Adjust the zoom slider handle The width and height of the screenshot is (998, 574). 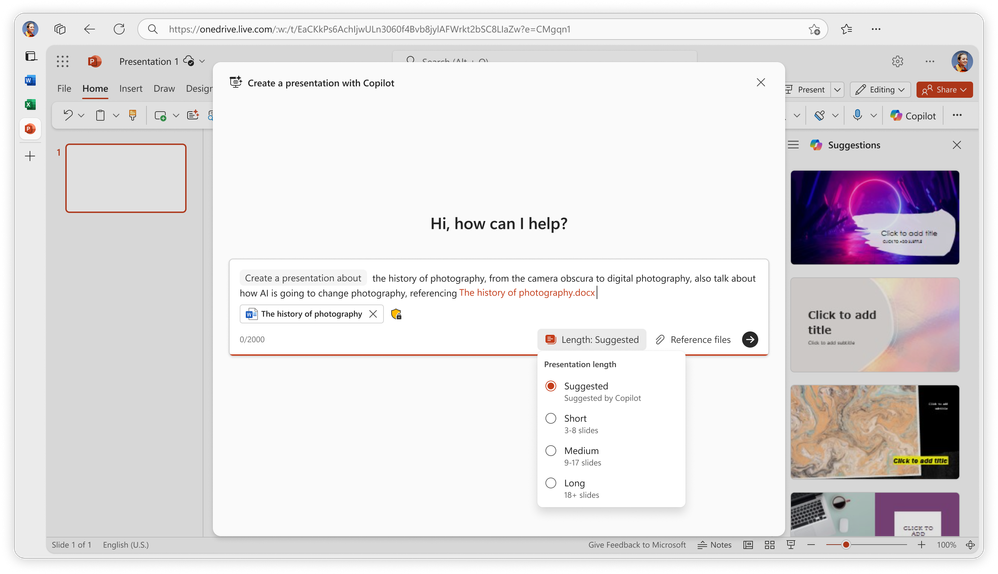coord(846,545)
